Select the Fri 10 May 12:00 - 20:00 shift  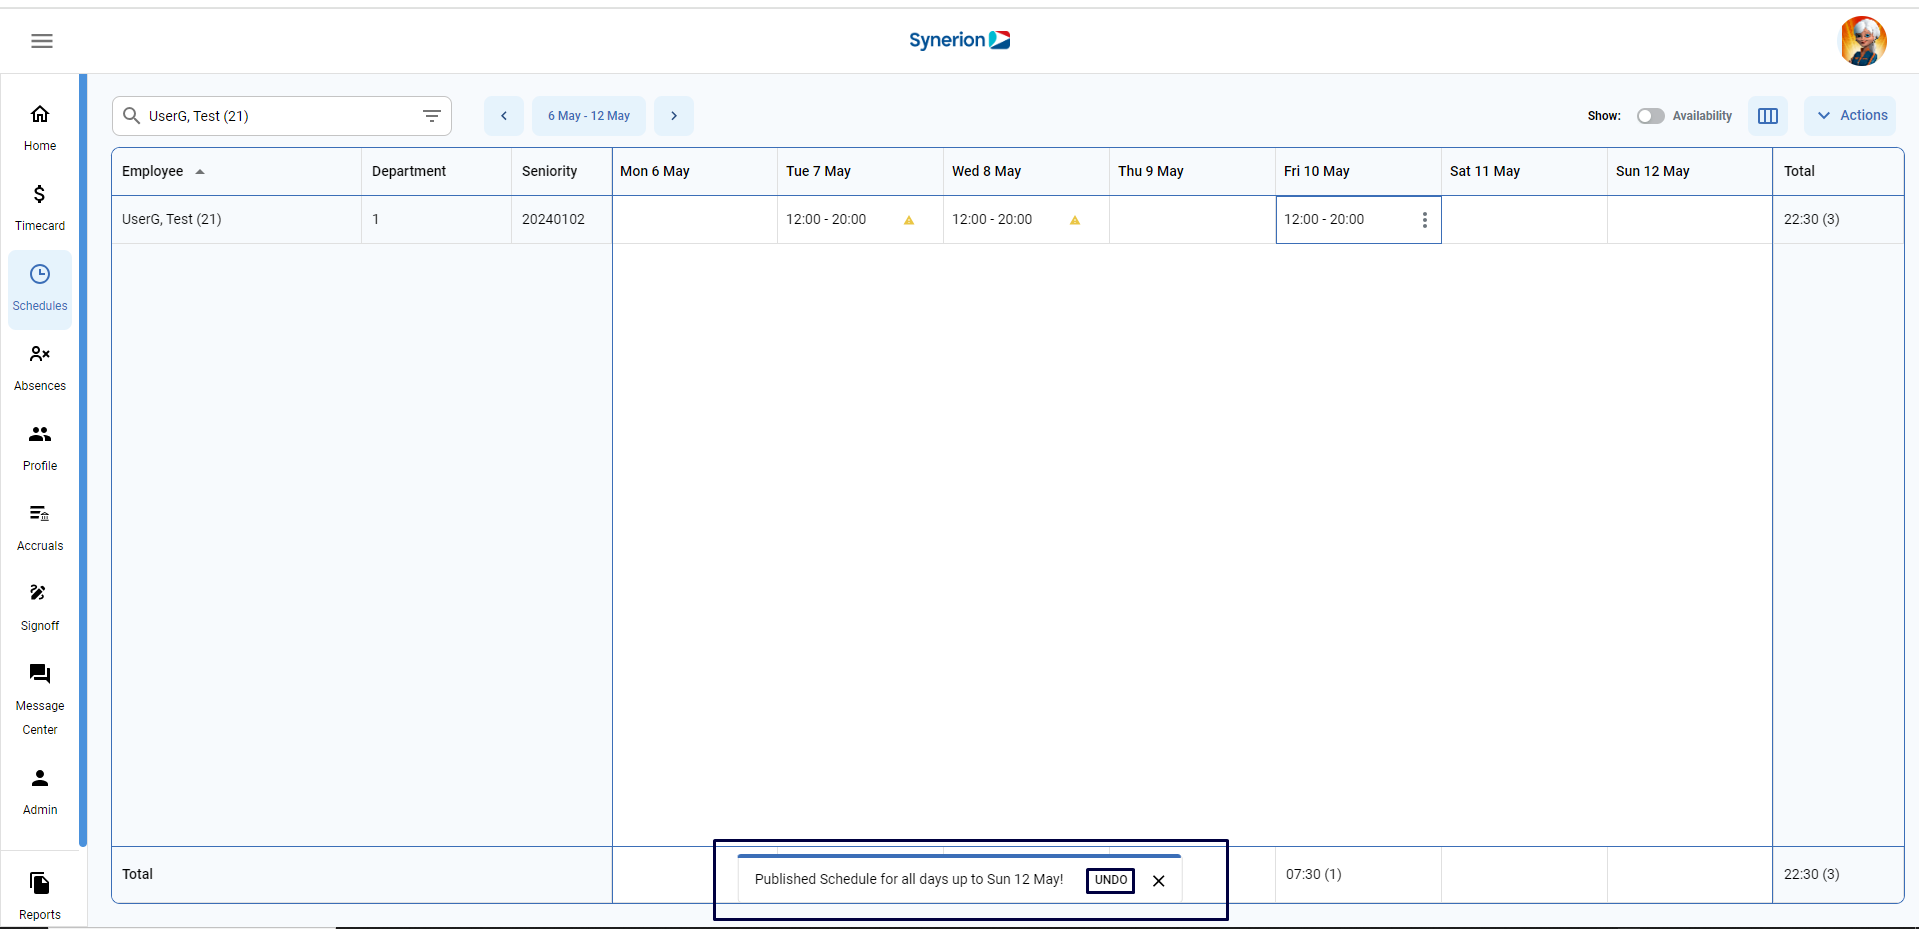pyautogui.click(x=1324, y=219)
